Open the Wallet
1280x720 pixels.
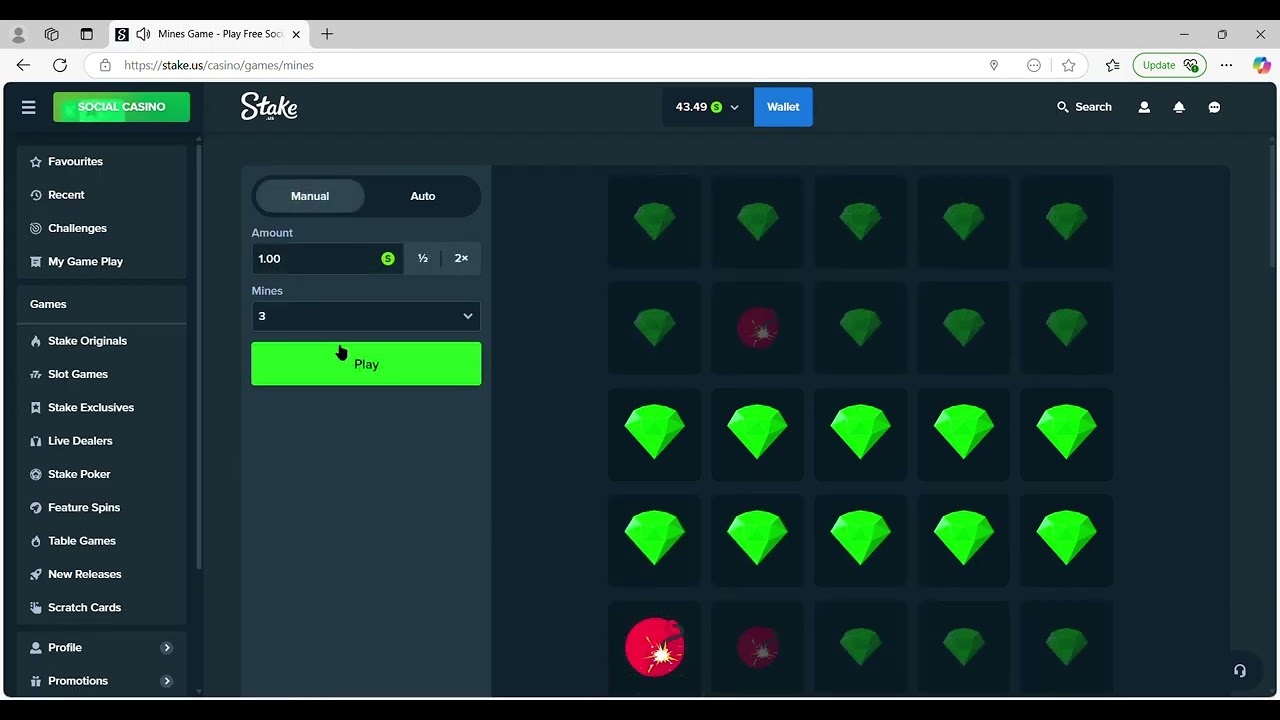(x=783, y=107)
